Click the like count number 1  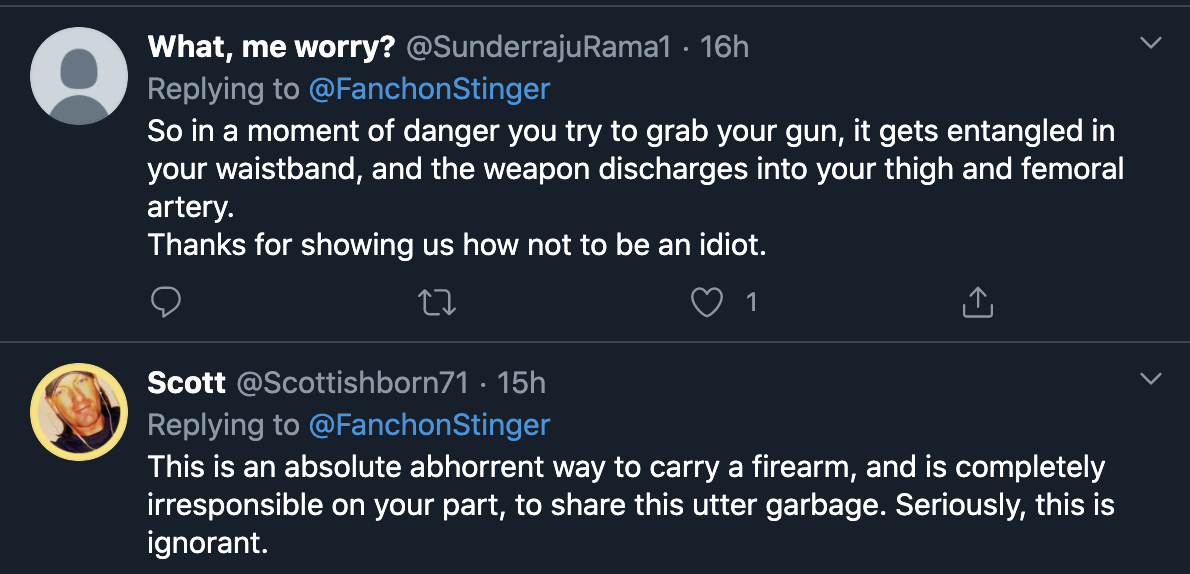(751, 304)
